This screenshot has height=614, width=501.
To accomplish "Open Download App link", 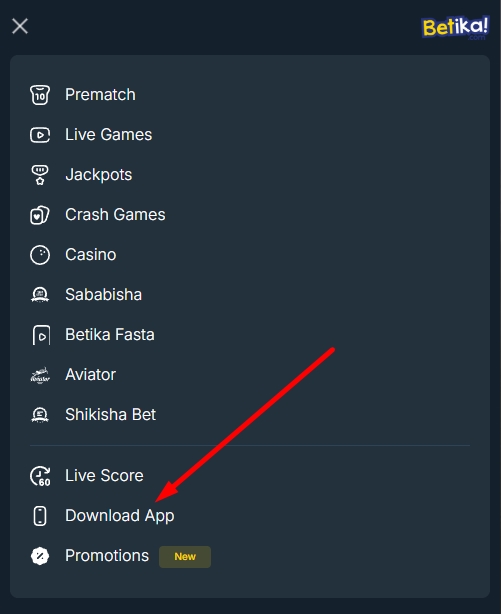I will 119,516.
